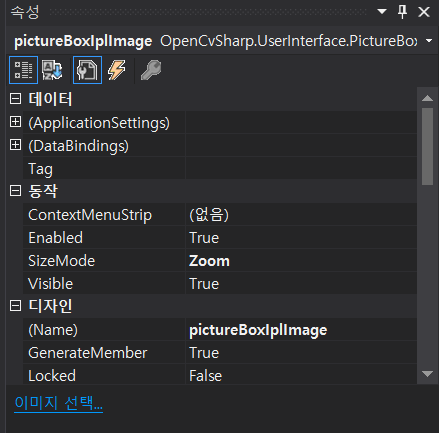Pin the properties panel (auto hide)
The image size is (439, 433).
[402, 12]
